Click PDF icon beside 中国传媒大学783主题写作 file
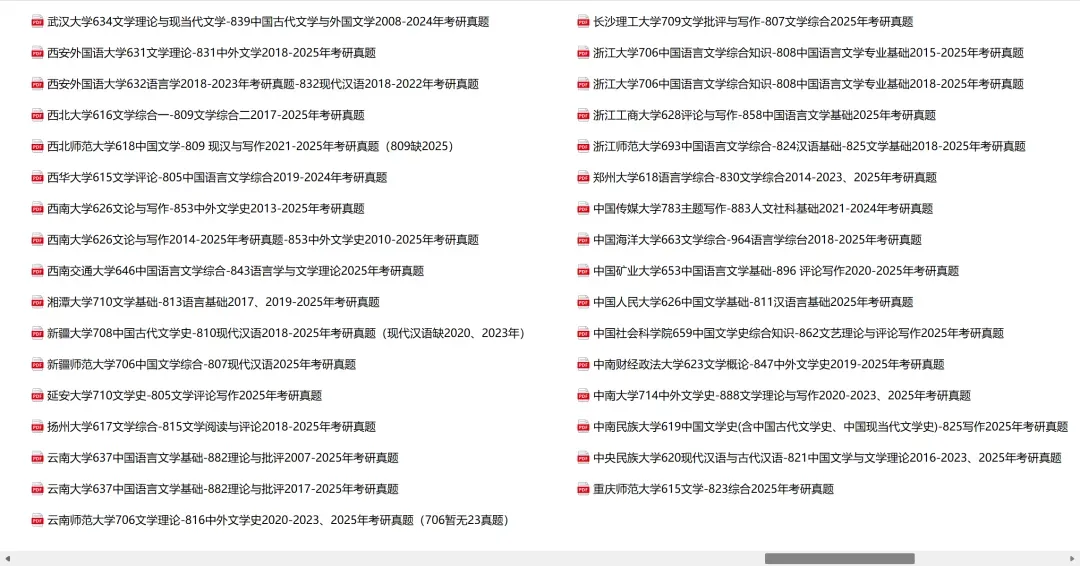 pos(583,209)
